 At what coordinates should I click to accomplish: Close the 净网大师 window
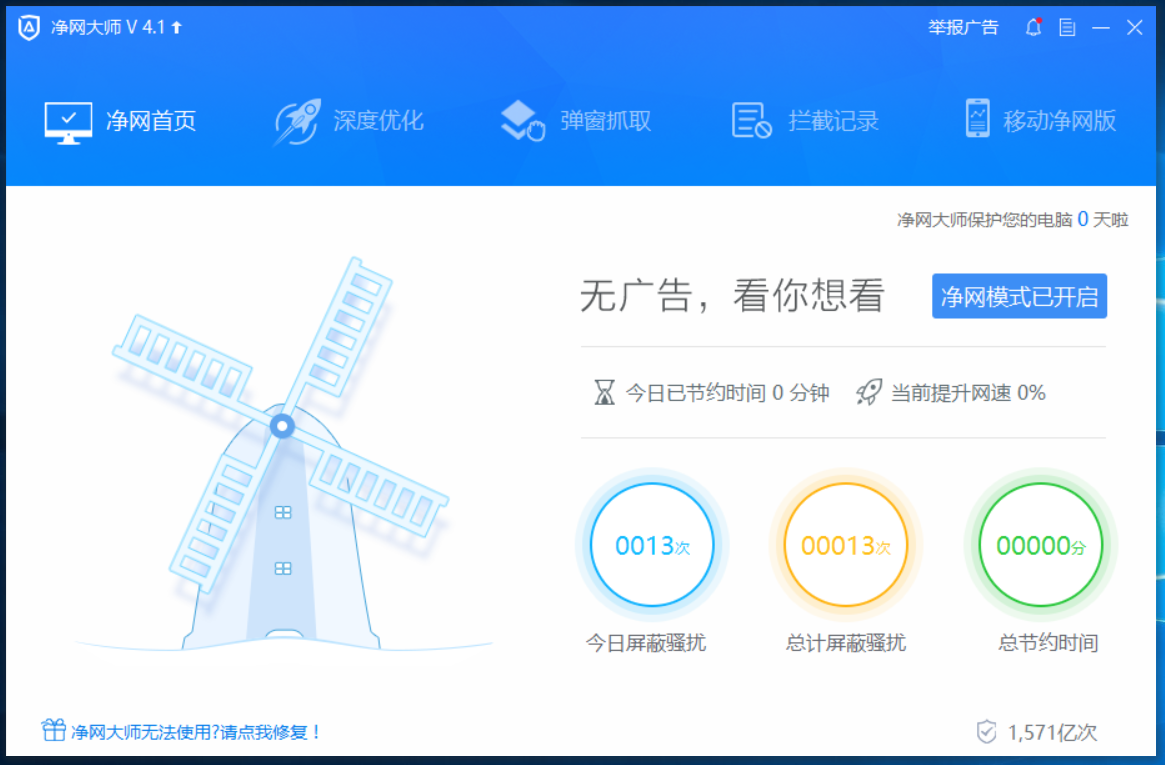pos(1135,27)
